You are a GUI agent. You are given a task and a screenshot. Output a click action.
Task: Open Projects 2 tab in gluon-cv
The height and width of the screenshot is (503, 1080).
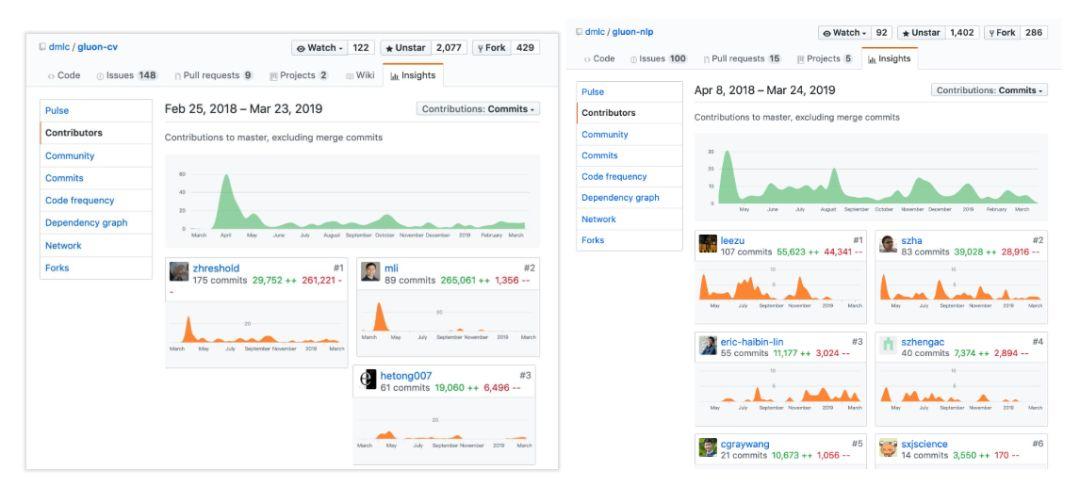tap(298, 75)
